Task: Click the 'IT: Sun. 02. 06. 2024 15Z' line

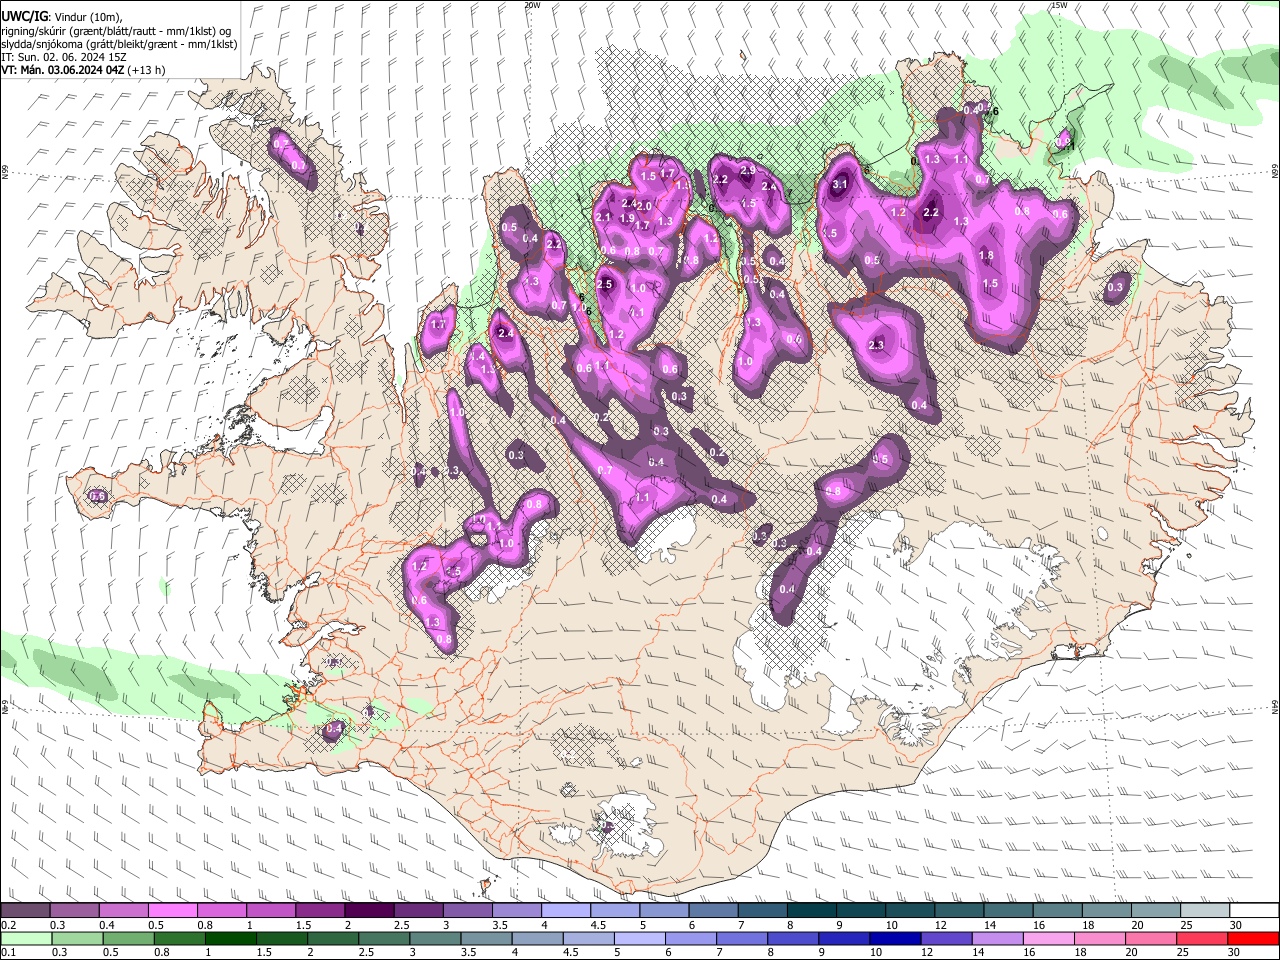Action: pos(64,57)
